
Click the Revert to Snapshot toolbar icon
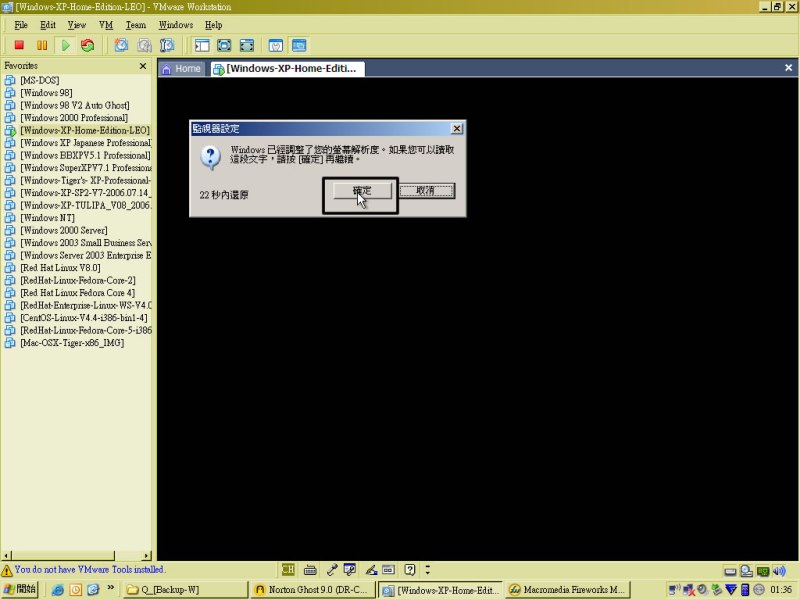pyautogui.click(x=144, y=45)
